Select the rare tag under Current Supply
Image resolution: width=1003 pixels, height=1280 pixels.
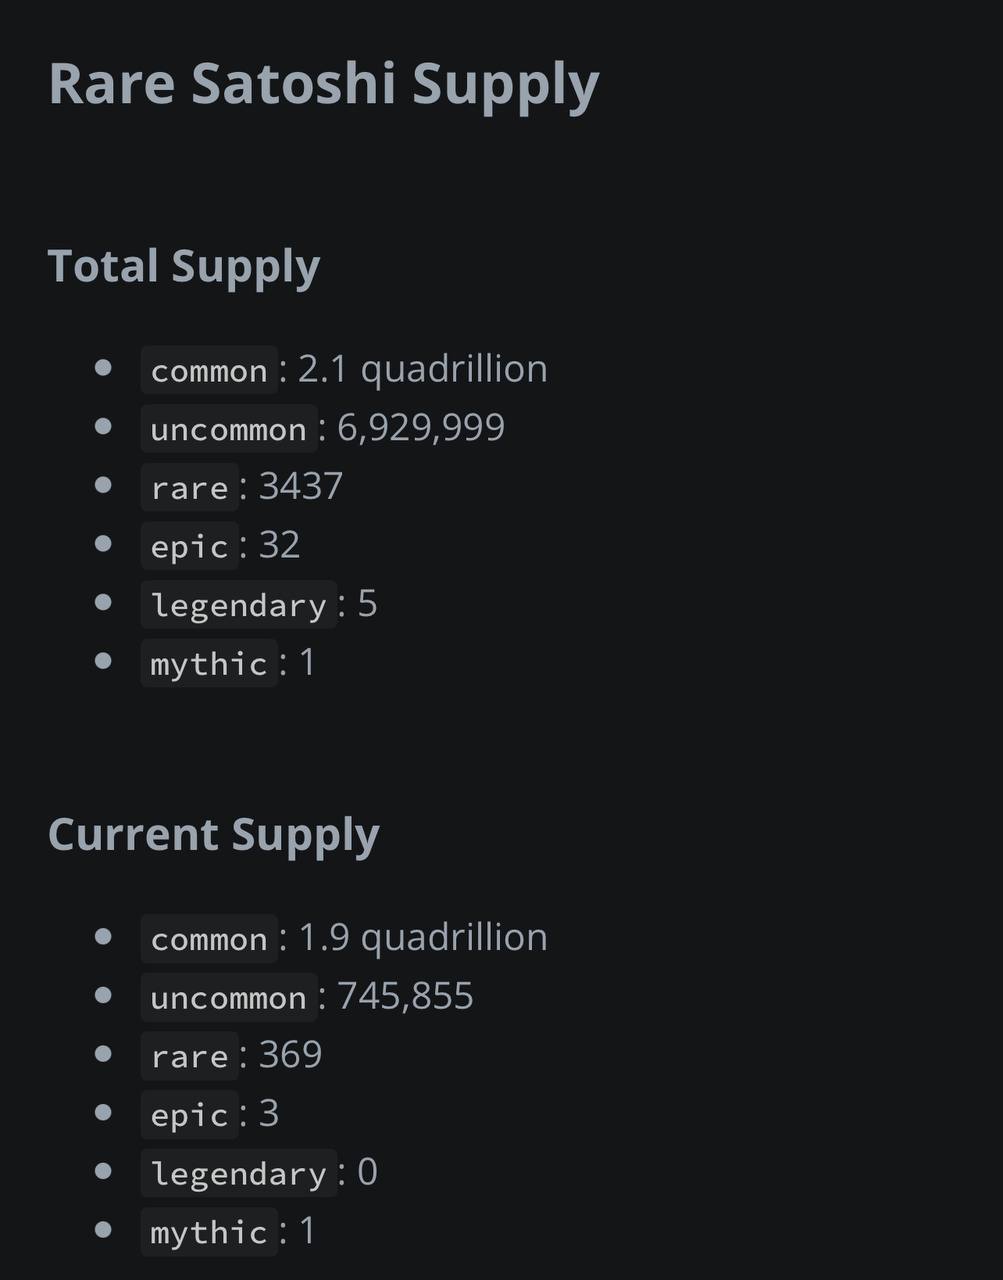(190, 1056)
